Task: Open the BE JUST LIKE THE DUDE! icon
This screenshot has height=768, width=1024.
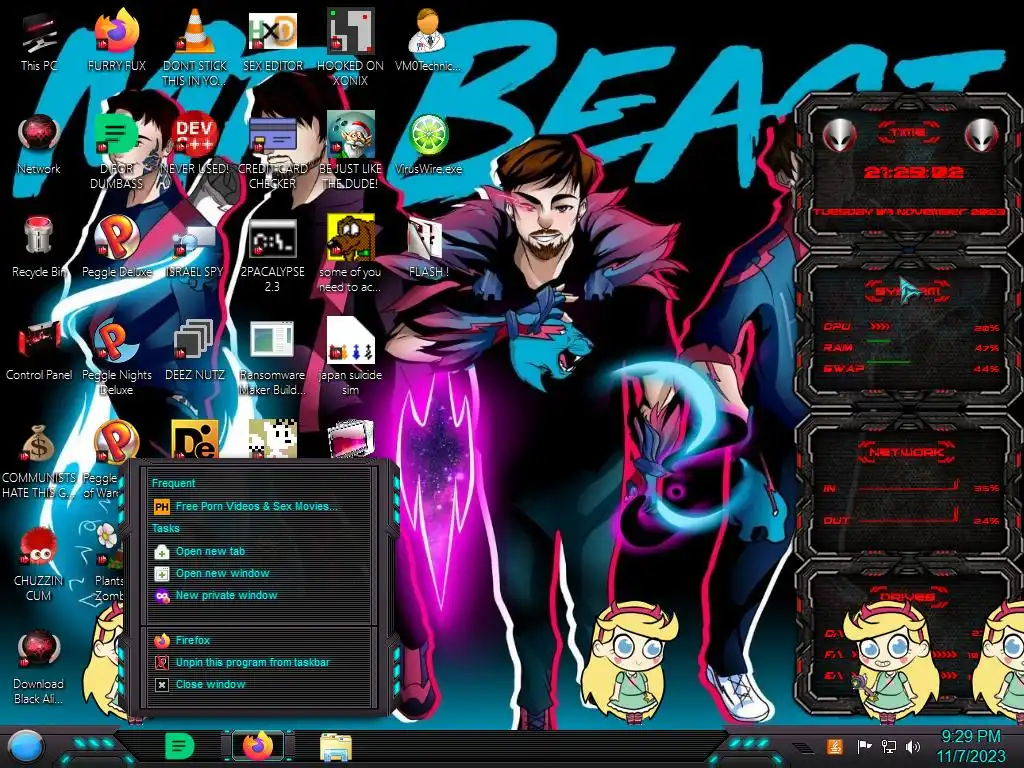Action: click(350, 151)
